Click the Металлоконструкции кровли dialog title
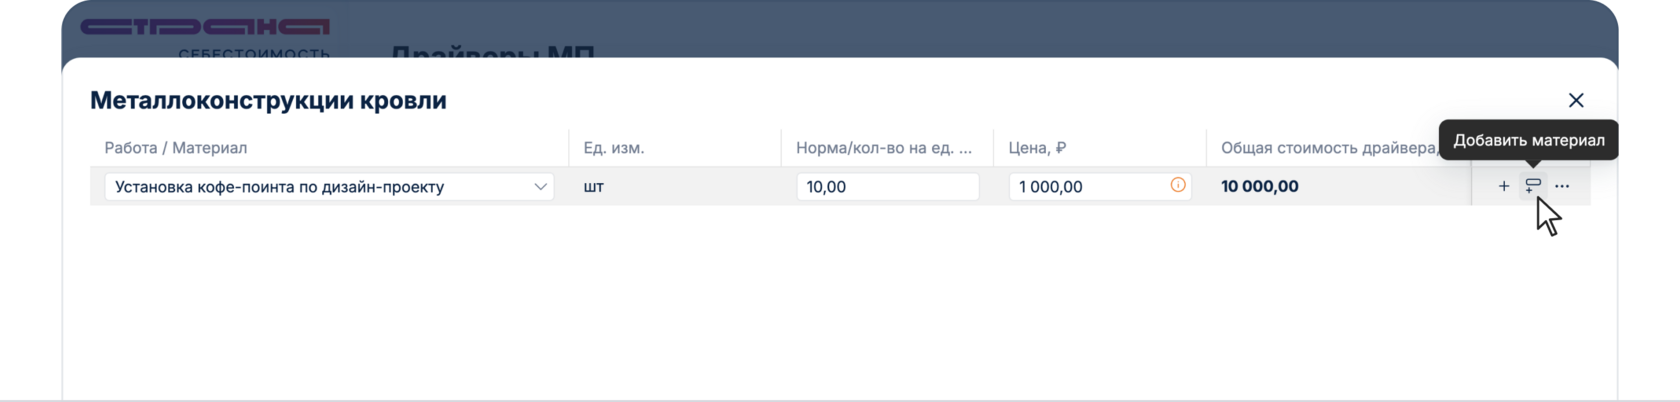The width and height of the screenshot is (1680, 402). tap(268, 100)
